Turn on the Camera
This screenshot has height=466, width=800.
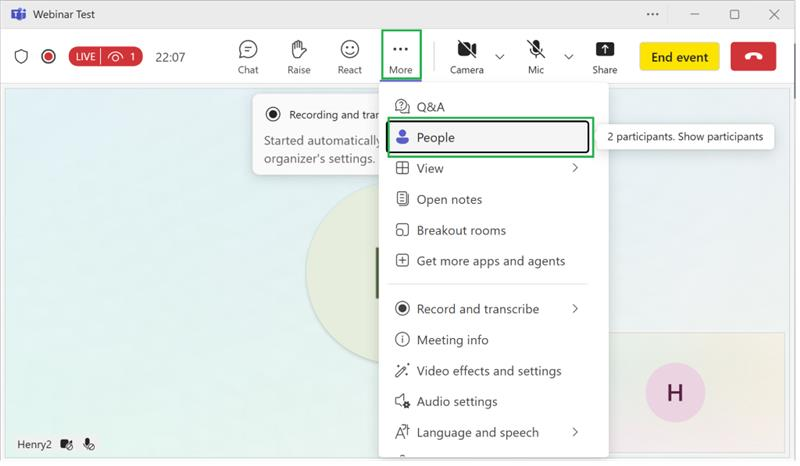[x=466, y=57]
